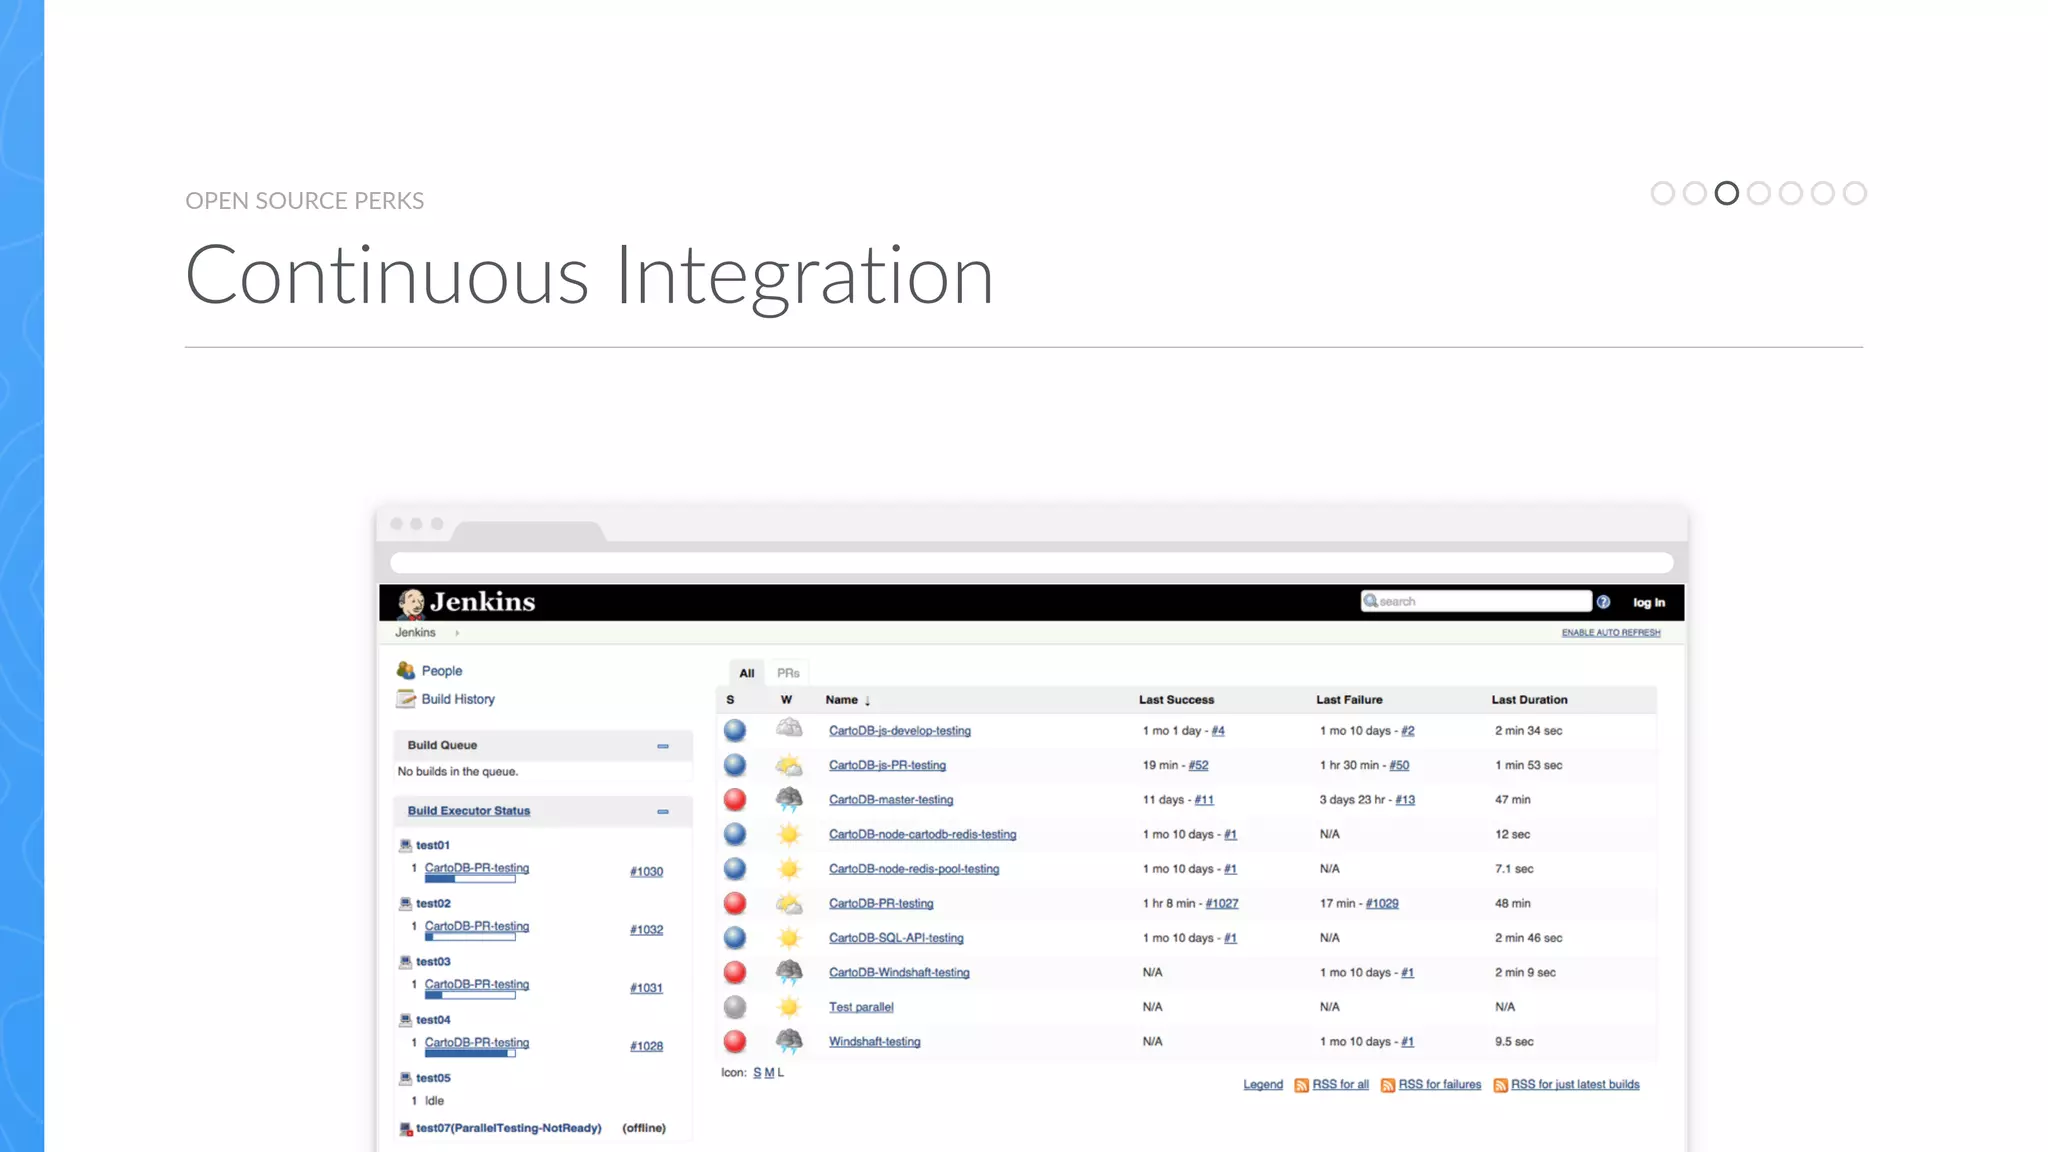Click the RSS feed icon beside RSS for failures
The height and width of the screenshot is (1152, 2048).
[x=1388, y=1085]
